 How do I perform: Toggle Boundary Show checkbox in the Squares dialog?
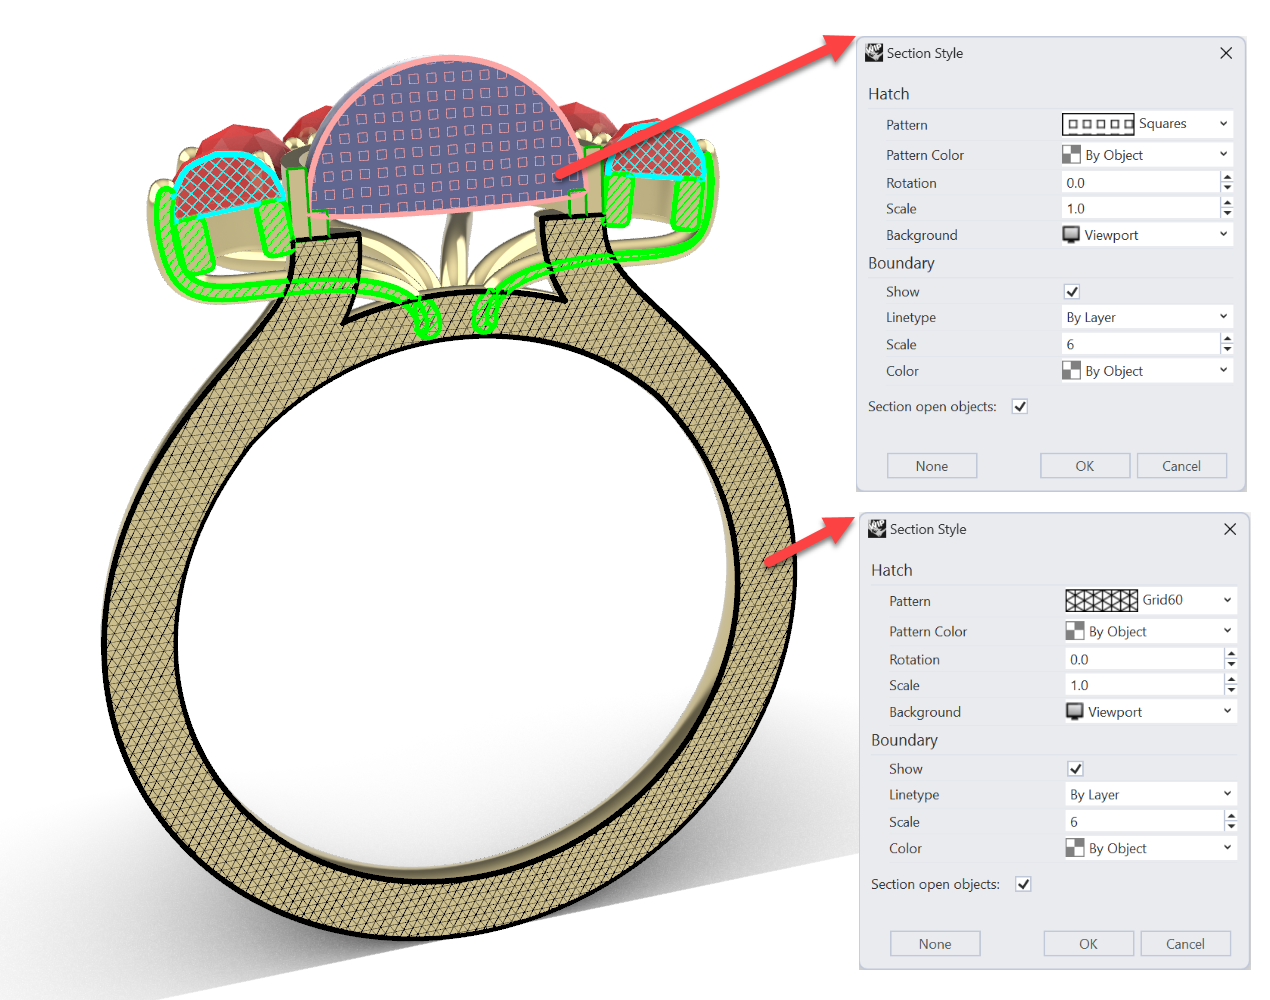pos(1072,292)
